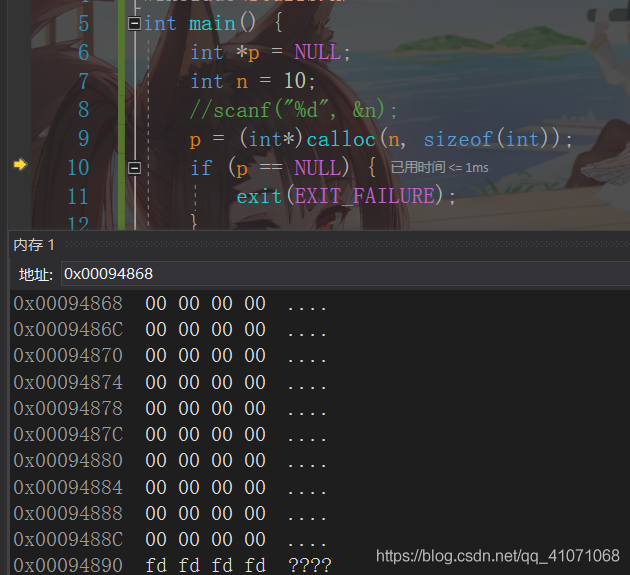Select memory address row 0x00094880
630x575 pixels.
pyautogui.click(x=170, y=461)
